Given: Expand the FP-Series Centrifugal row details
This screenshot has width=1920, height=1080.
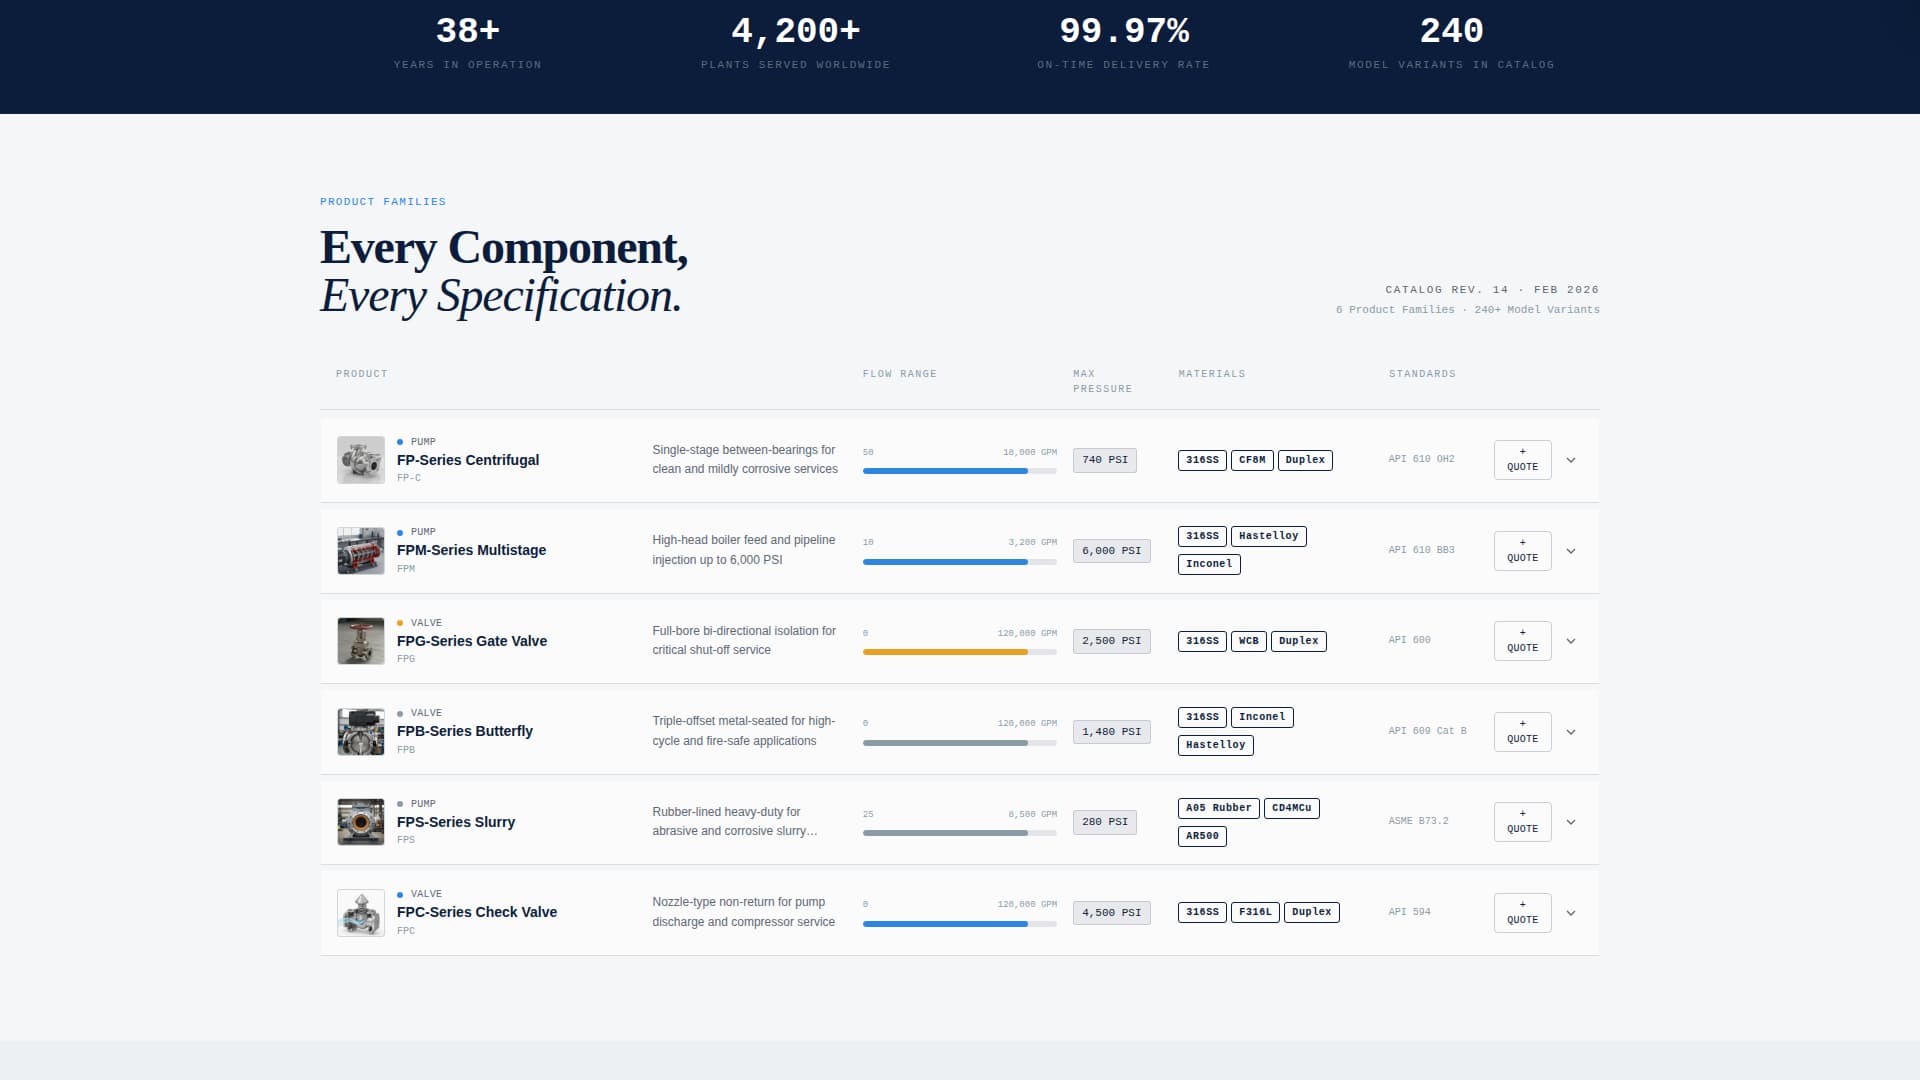Looking at the screenshot, I should 1571,460.
